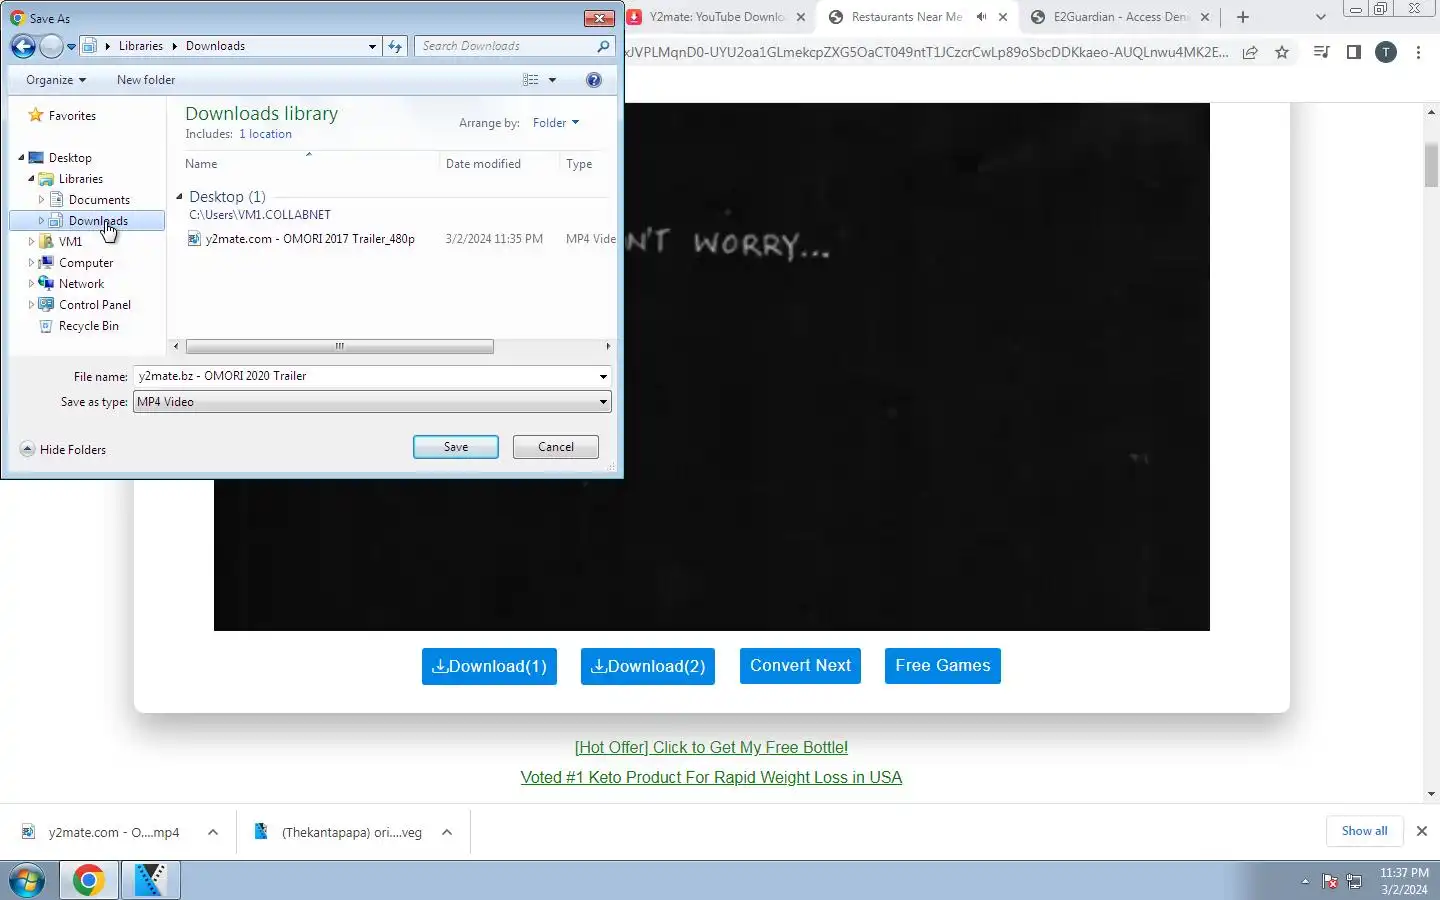Screen dimensions: 1440x900
Task: Toggle the Chrome side panel icon
Action: click(x=1353, y=52)
